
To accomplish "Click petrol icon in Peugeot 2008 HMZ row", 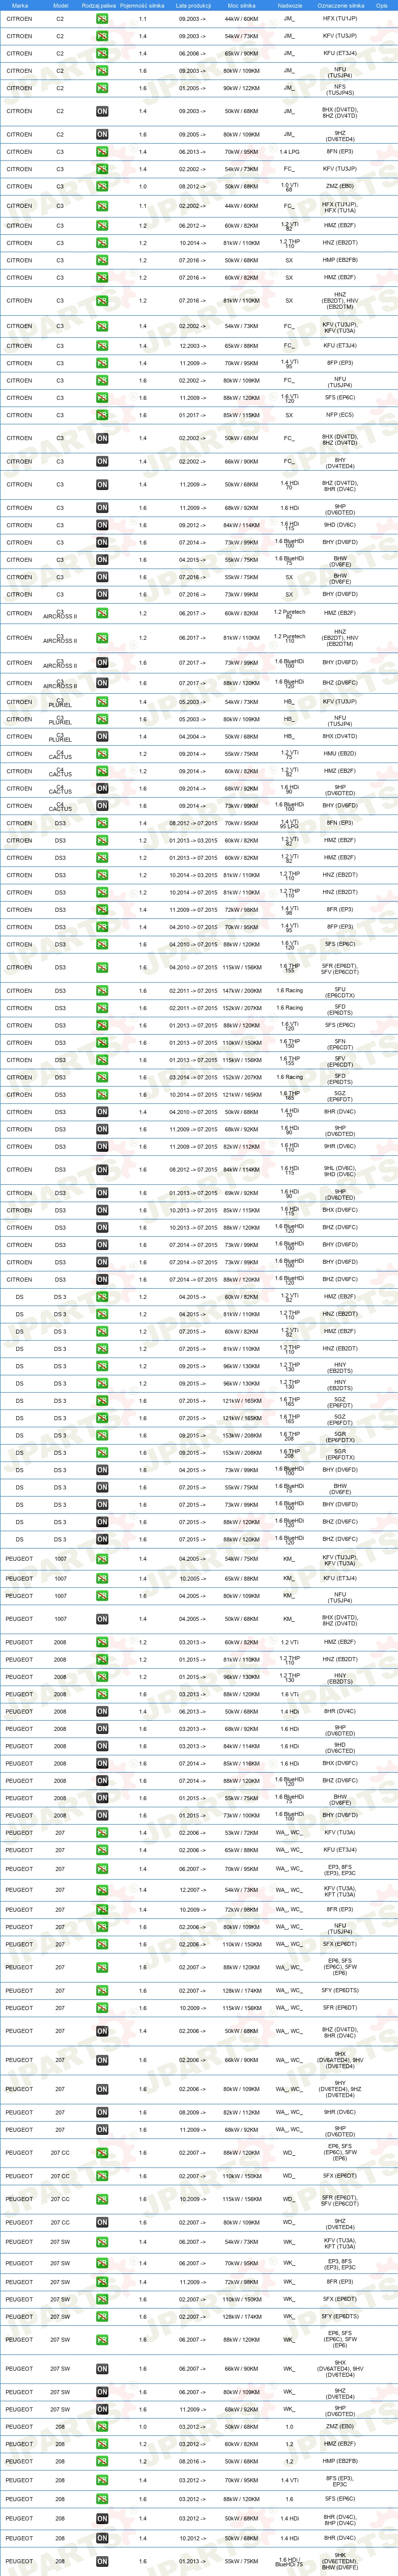I will tap(102, 1642).
